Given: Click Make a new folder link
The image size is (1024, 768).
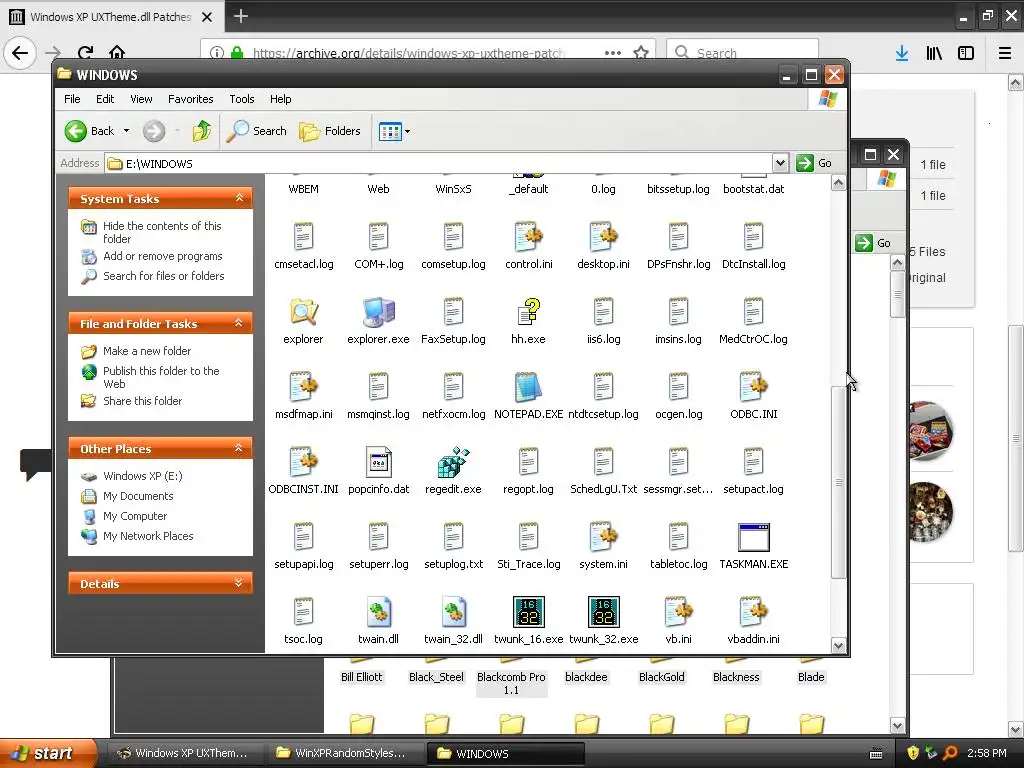Looking at the screenshot, I should click(147, 351).
